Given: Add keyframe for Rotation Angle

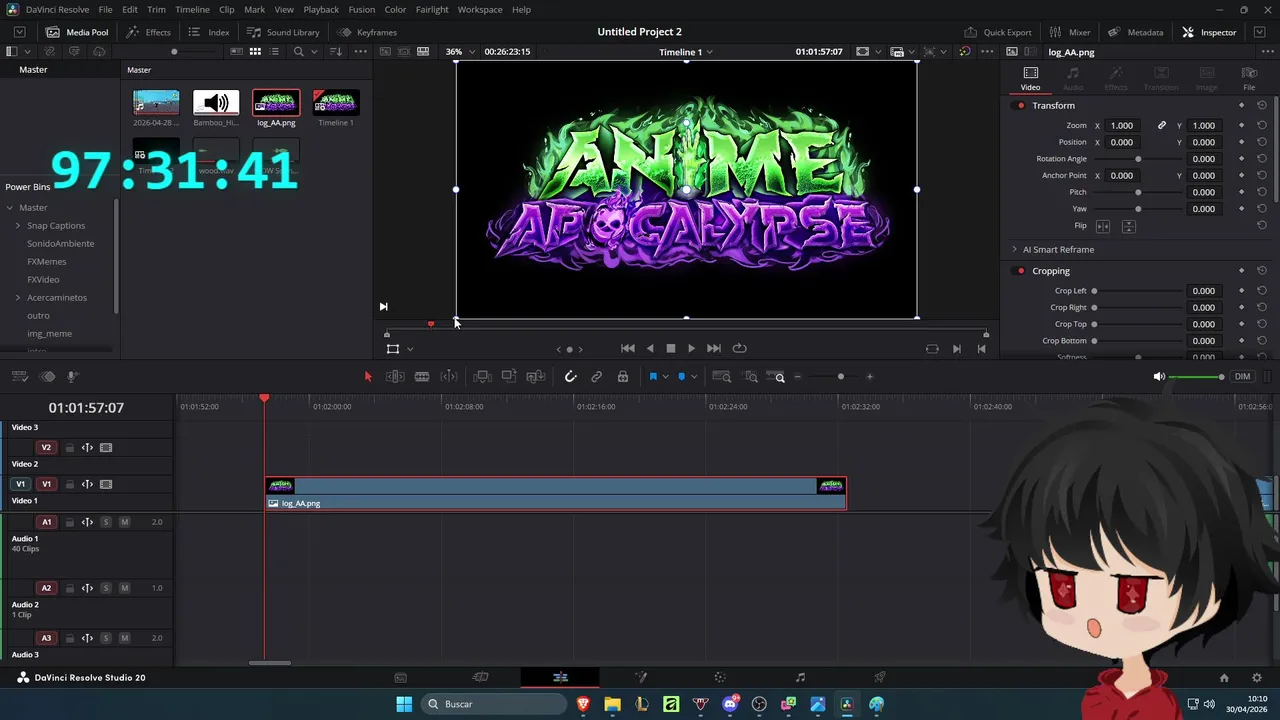Looking at the screenshot, I should pos(1242,159).
